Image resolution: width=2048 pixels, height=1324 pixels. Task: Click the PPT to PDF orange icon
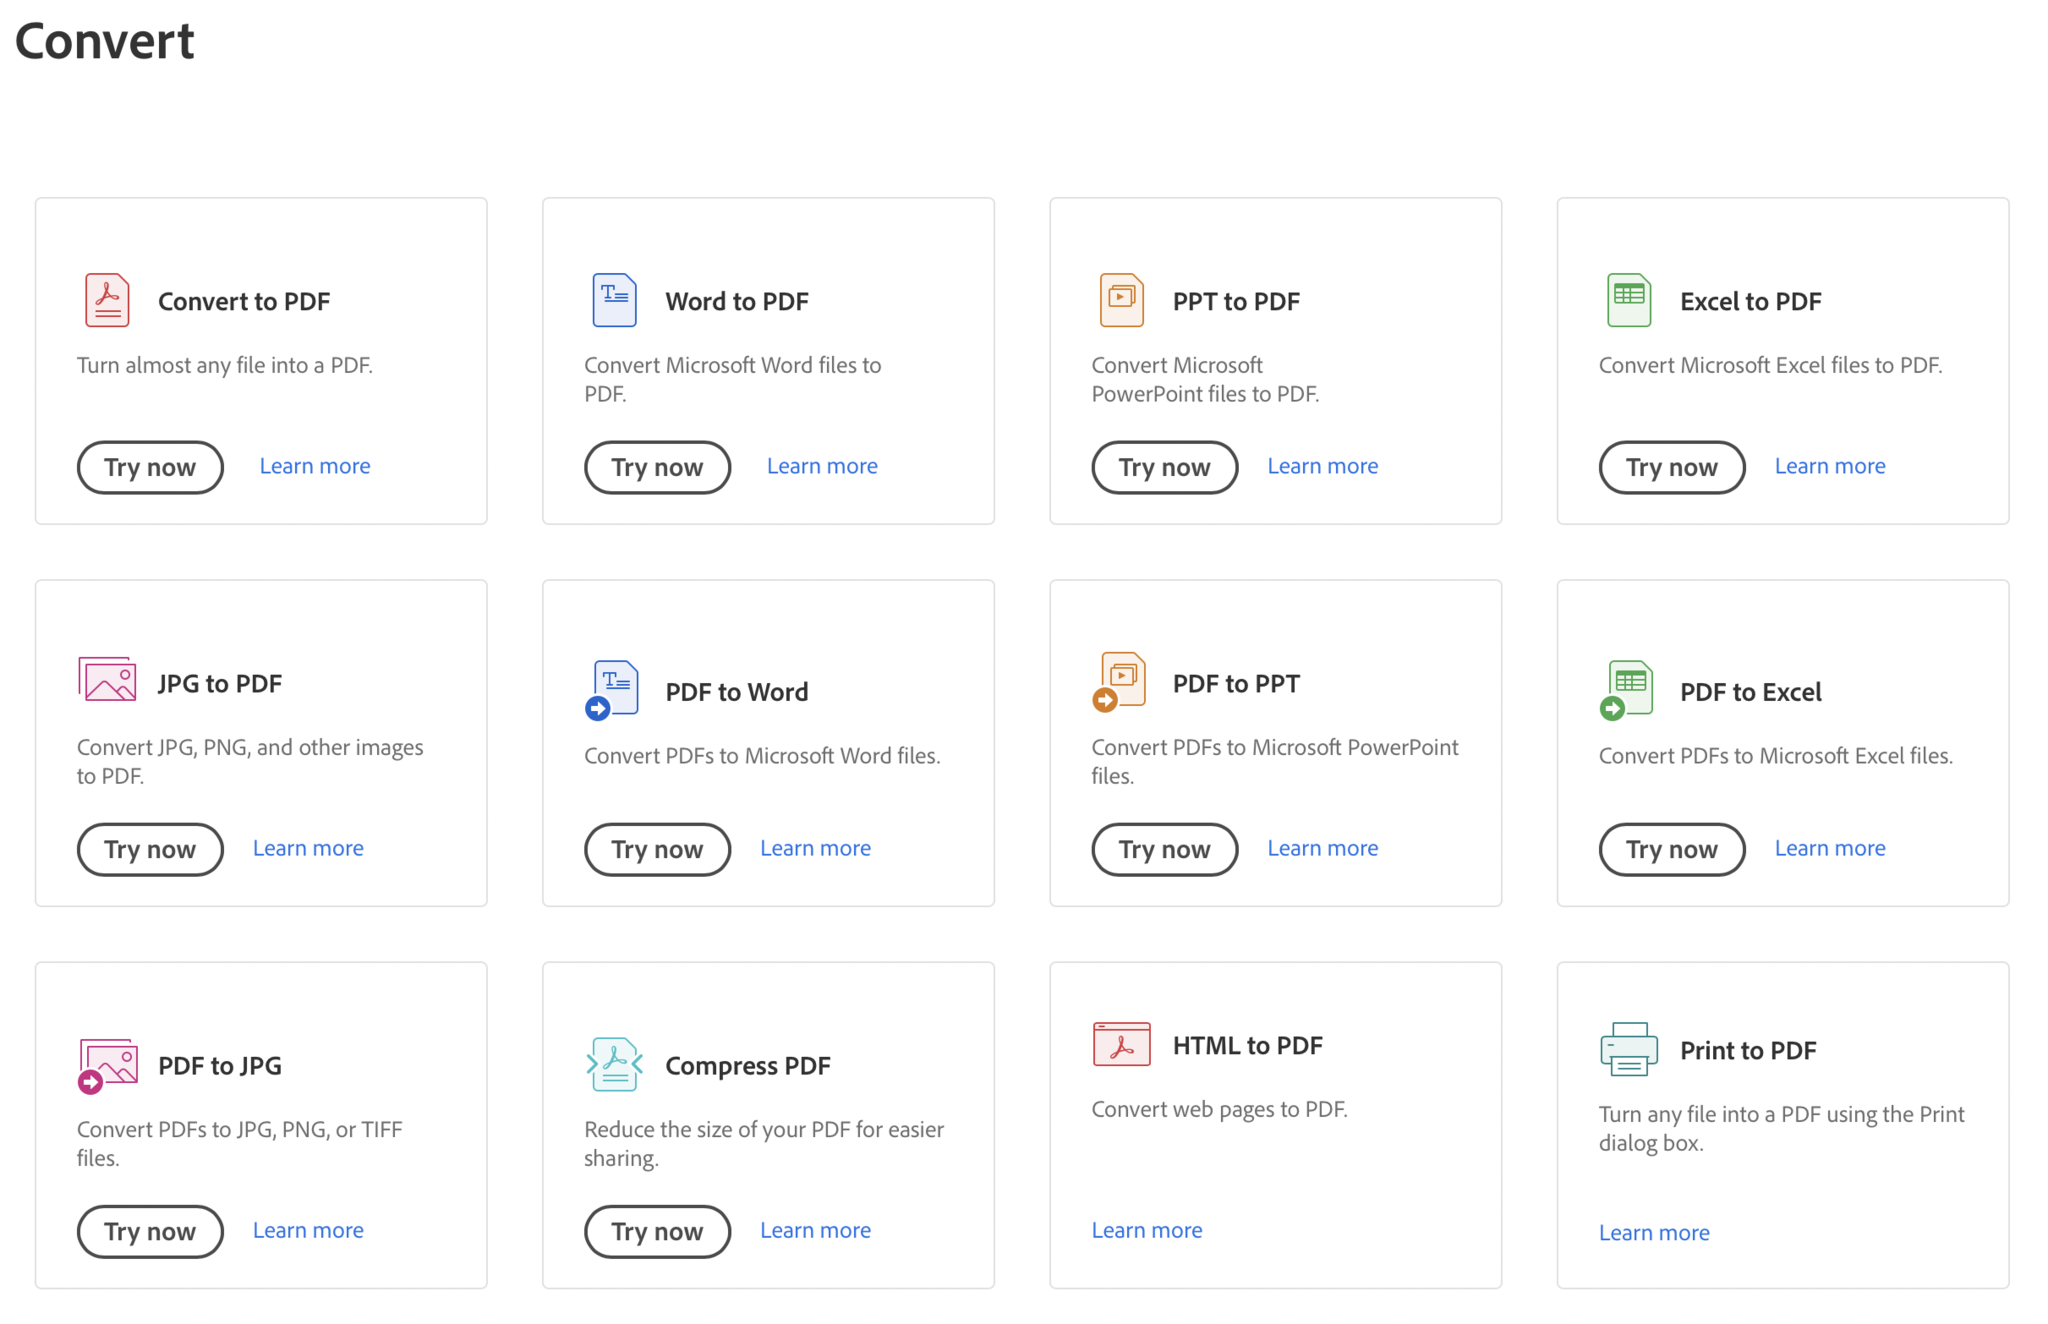click(1121, 300)
